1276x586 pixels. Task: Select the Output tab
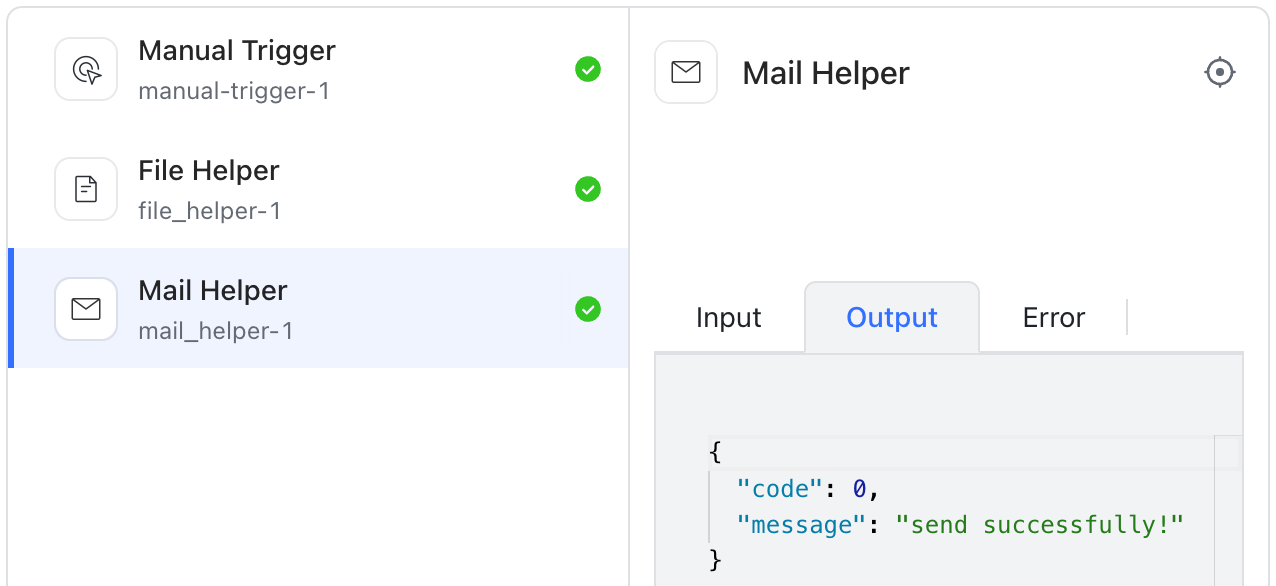[x=891, y=317]
